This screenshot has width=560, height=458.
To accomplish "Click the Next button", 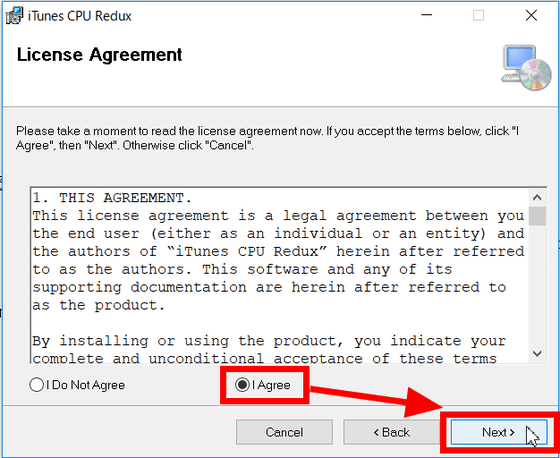I will (499, 432).
